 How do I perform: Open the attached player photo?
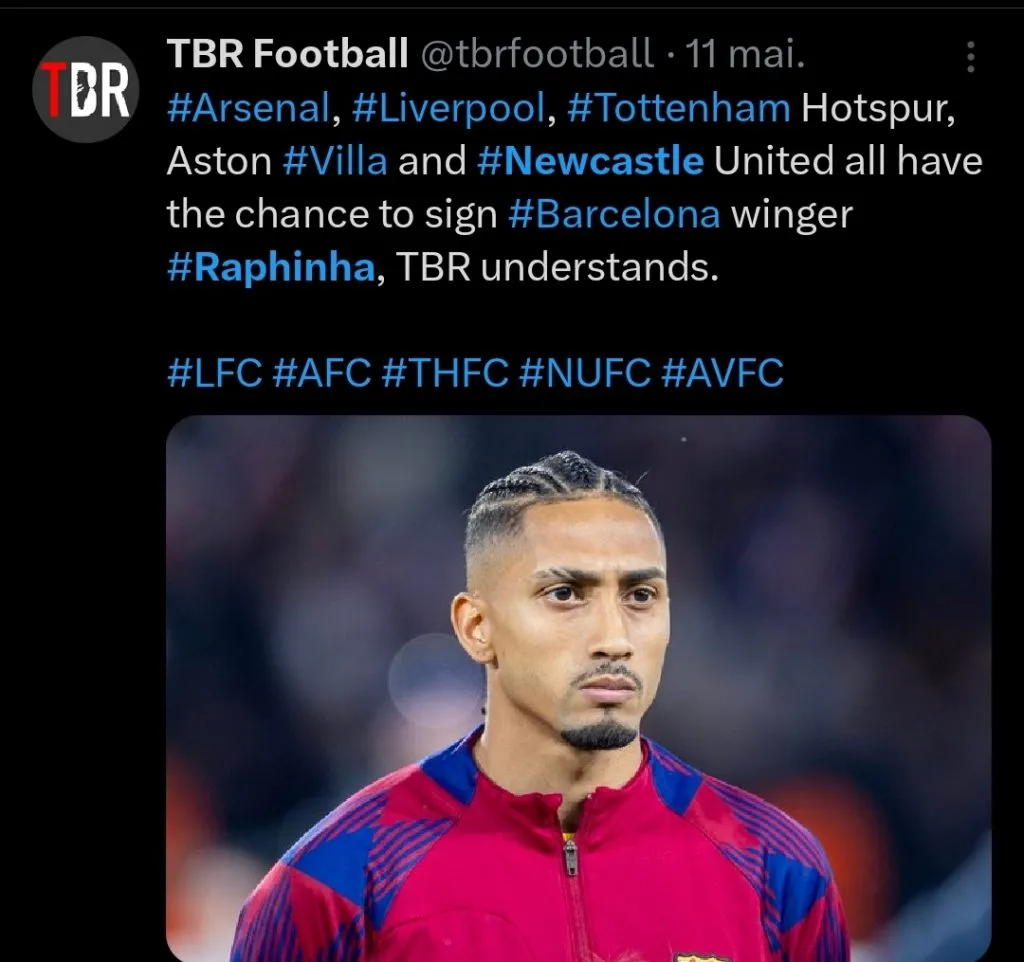[579, 688]
